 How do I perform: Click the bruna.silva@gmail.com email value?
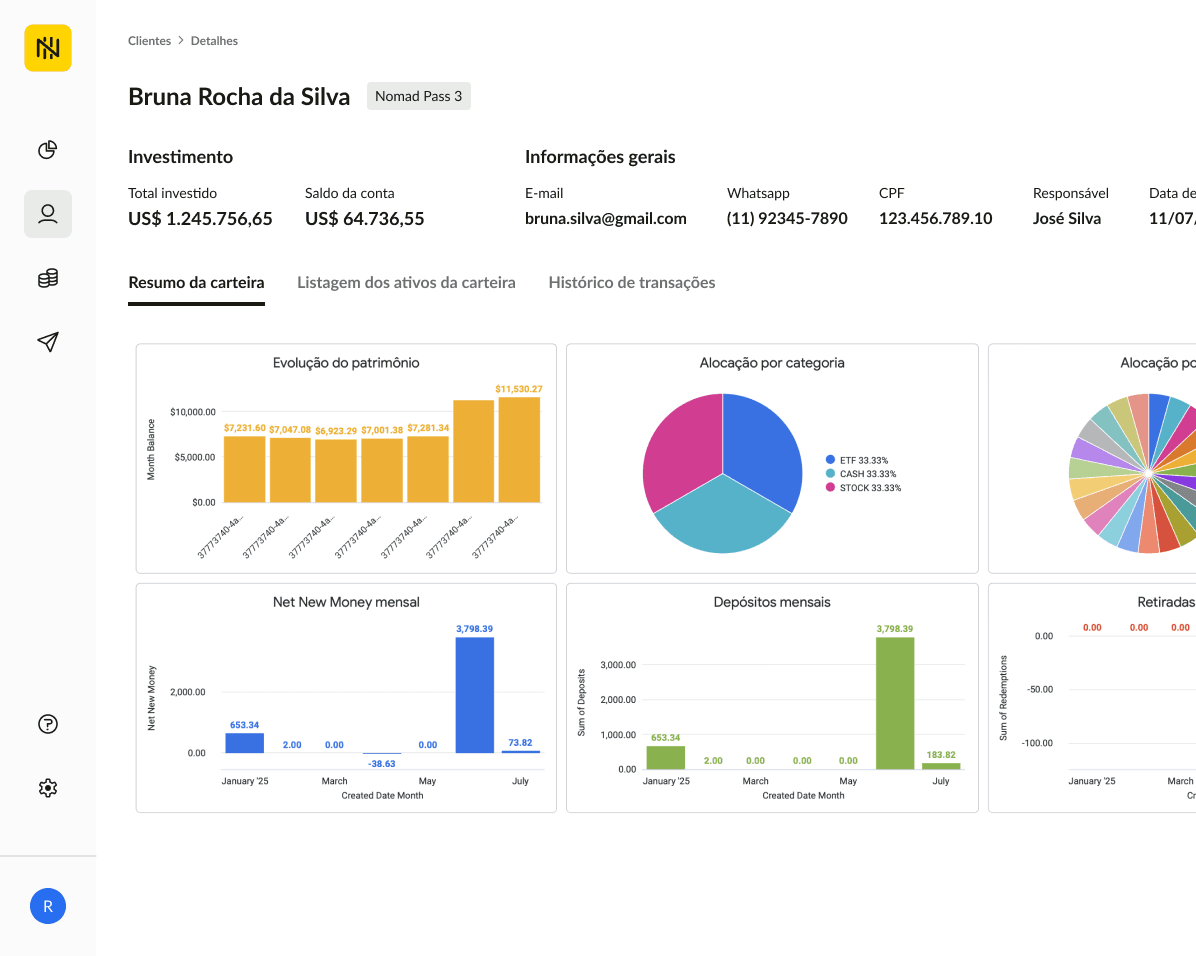click(606, 219)
